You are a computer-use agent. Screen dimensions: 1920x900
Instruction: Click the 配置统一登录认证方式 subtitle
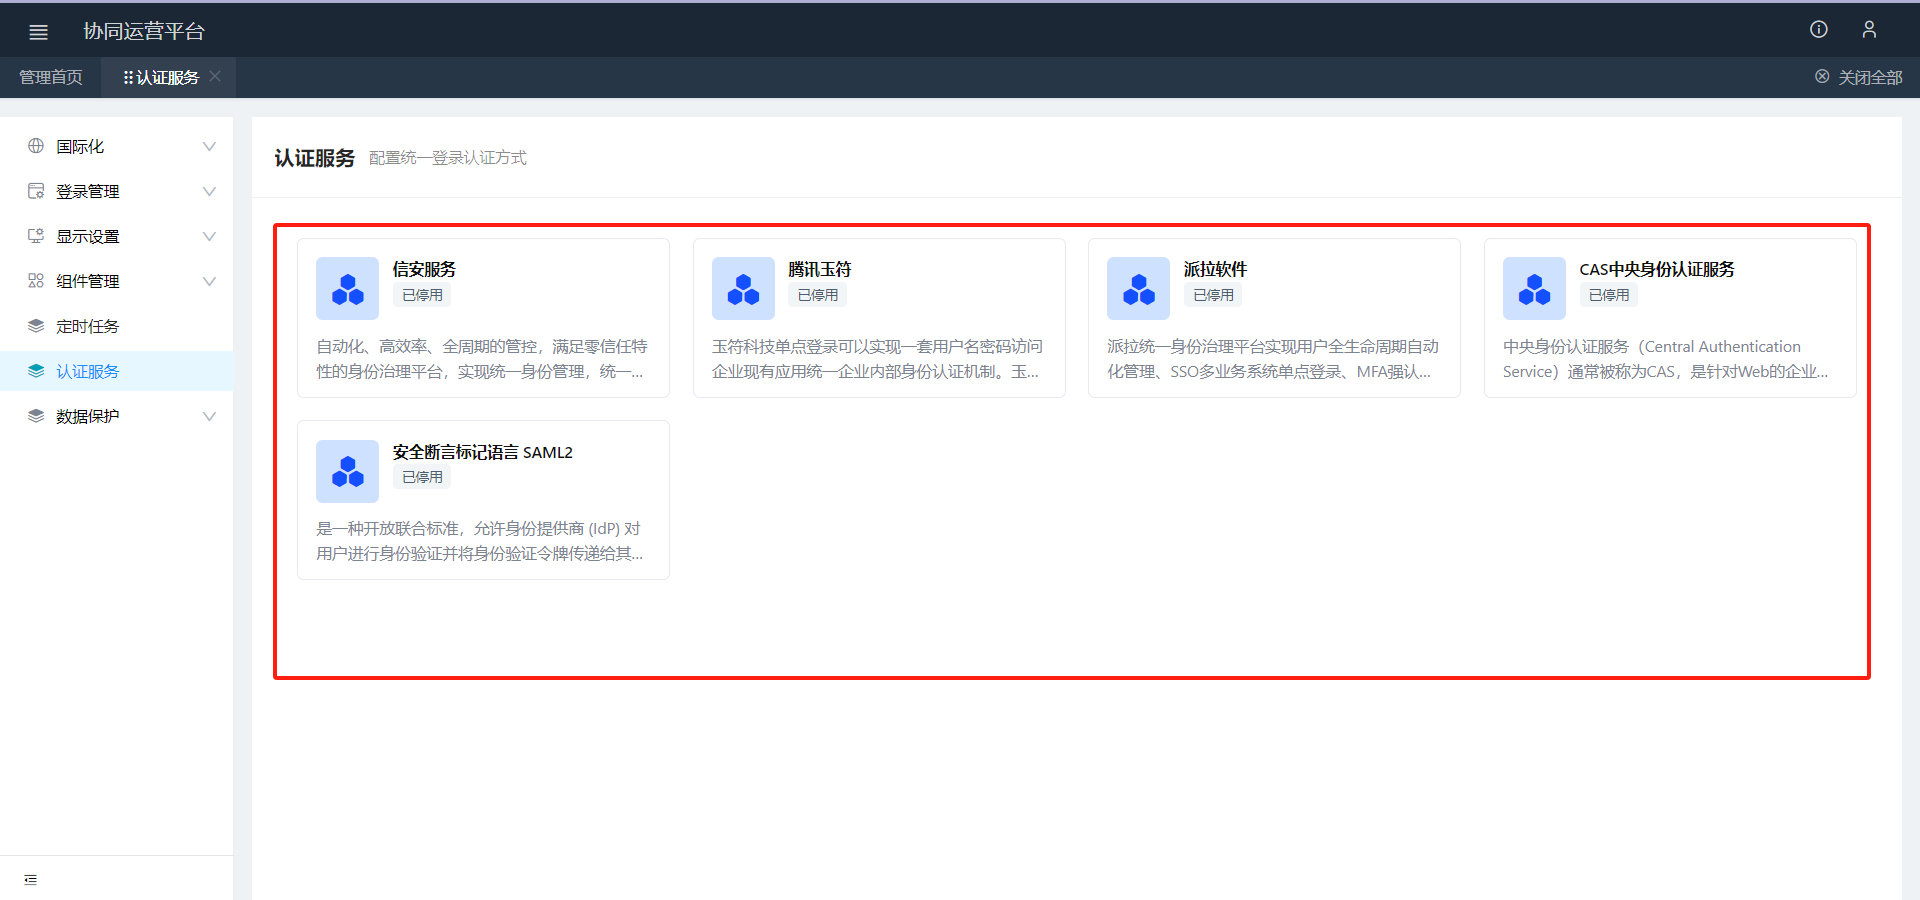tap(448, 158)
